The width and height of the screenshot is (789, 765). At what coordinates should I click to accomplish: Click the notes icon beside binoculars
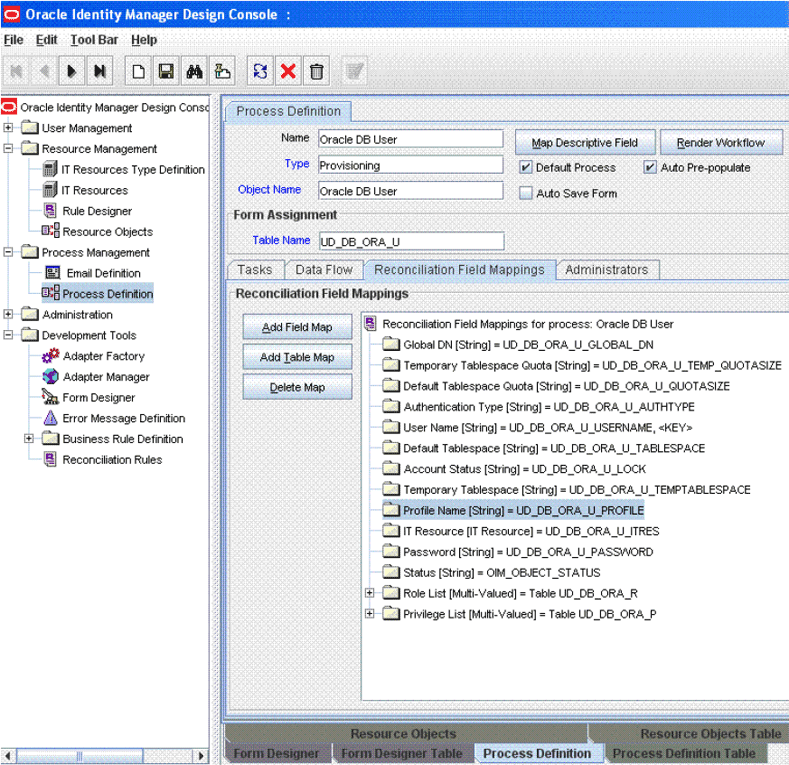tap(222, 71)
